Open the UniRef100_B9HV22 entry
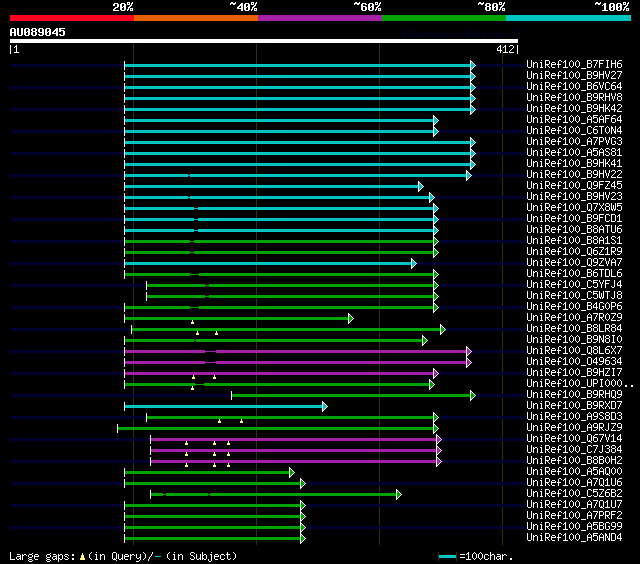The image size is (640, 564). (574, 175)
